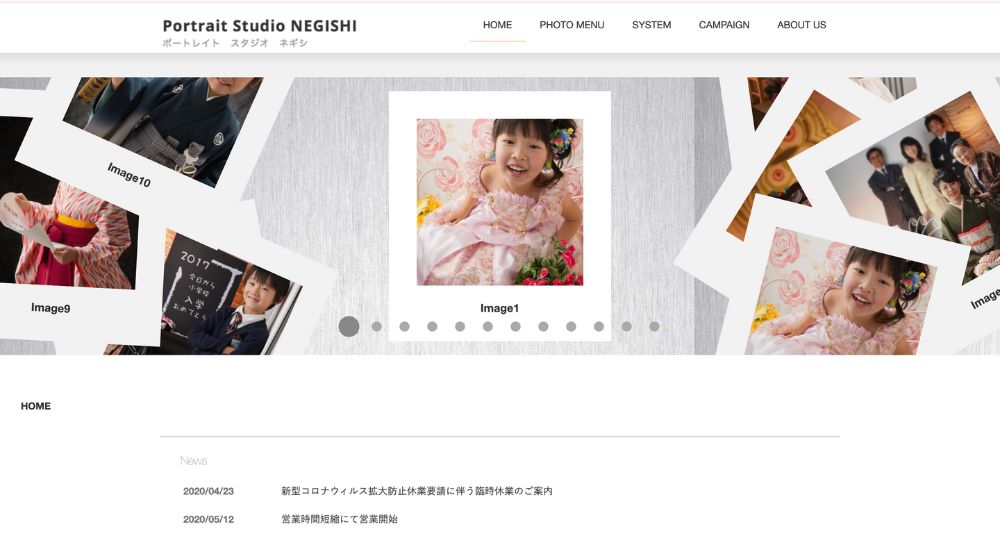Image resolution: width=1000 pixels, height=540 pixels.
Task: Open the ABOUT US navigation item
Action: pos(802,25)
